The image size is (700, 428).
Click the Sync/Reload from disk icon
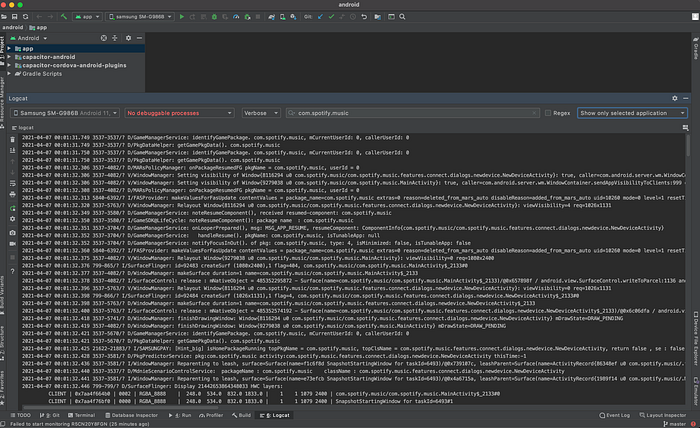25,17
